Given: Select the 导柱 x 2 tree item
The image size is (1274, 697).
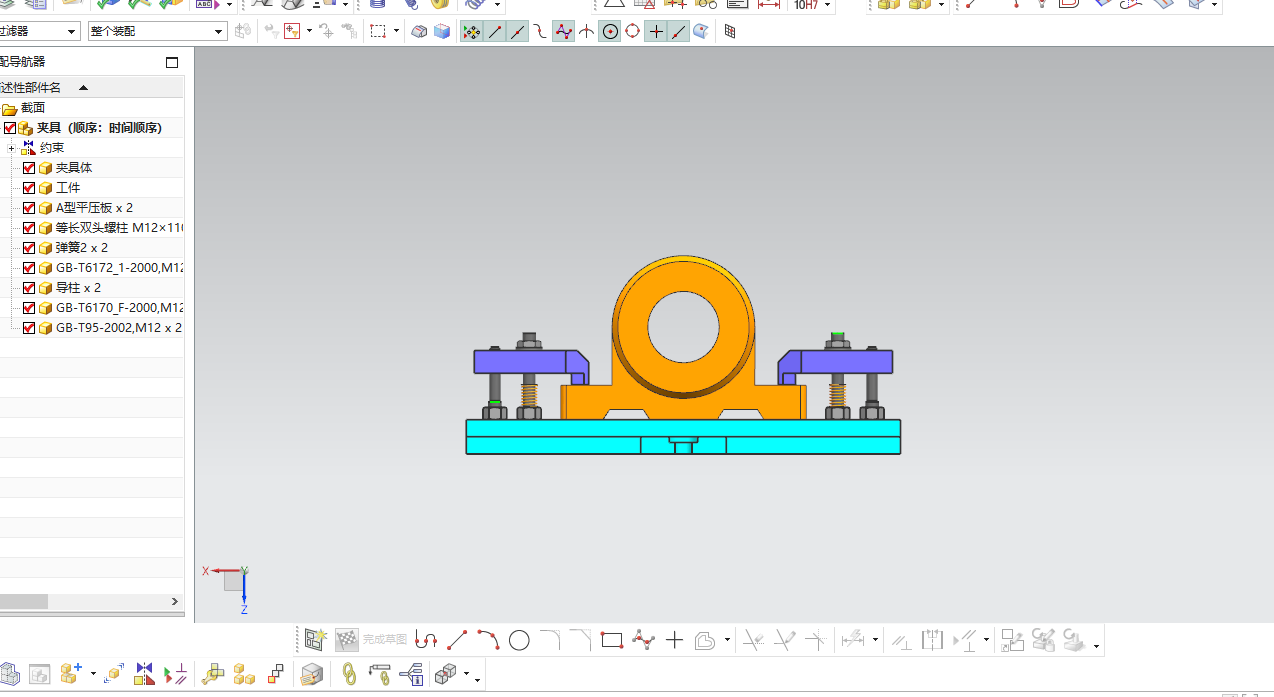Looking at the screenshot, I should [78, 288].
